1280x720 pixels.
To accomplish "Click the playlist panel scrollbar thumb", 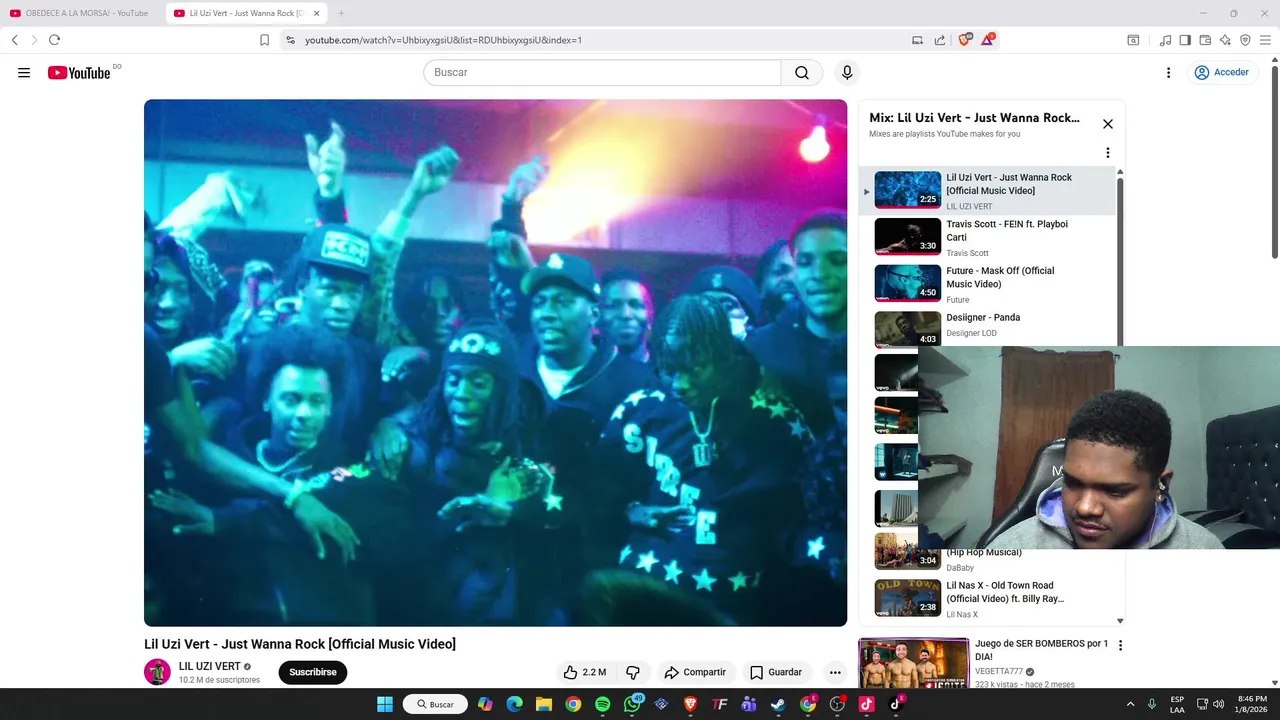I will 1120,260.
